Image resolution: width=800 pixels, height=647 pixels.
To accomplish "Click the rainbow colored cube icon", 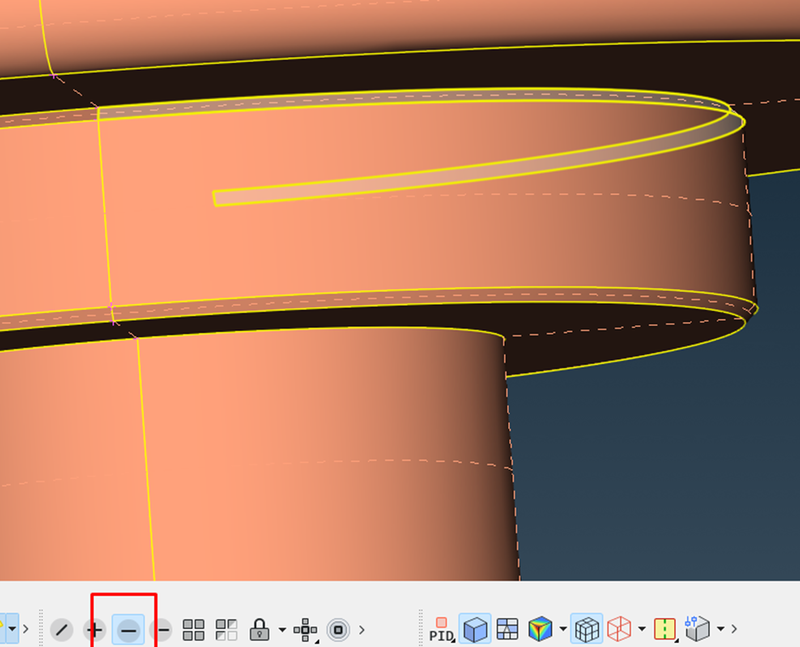I will (540, 629).
